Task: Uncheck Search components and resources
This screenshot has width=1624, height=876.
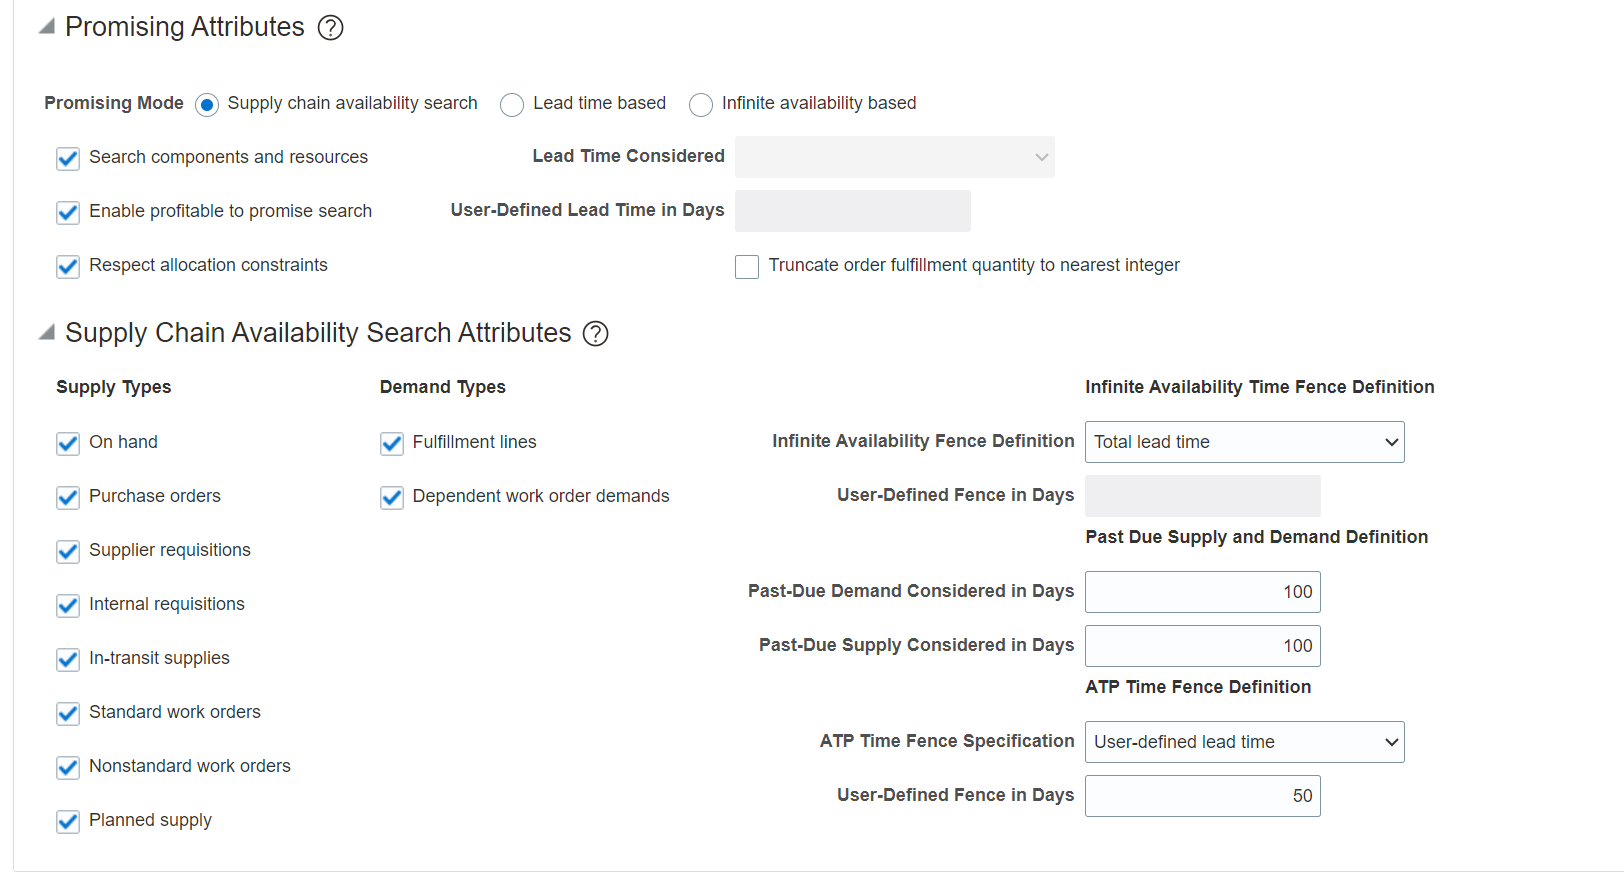Action: 68,159
